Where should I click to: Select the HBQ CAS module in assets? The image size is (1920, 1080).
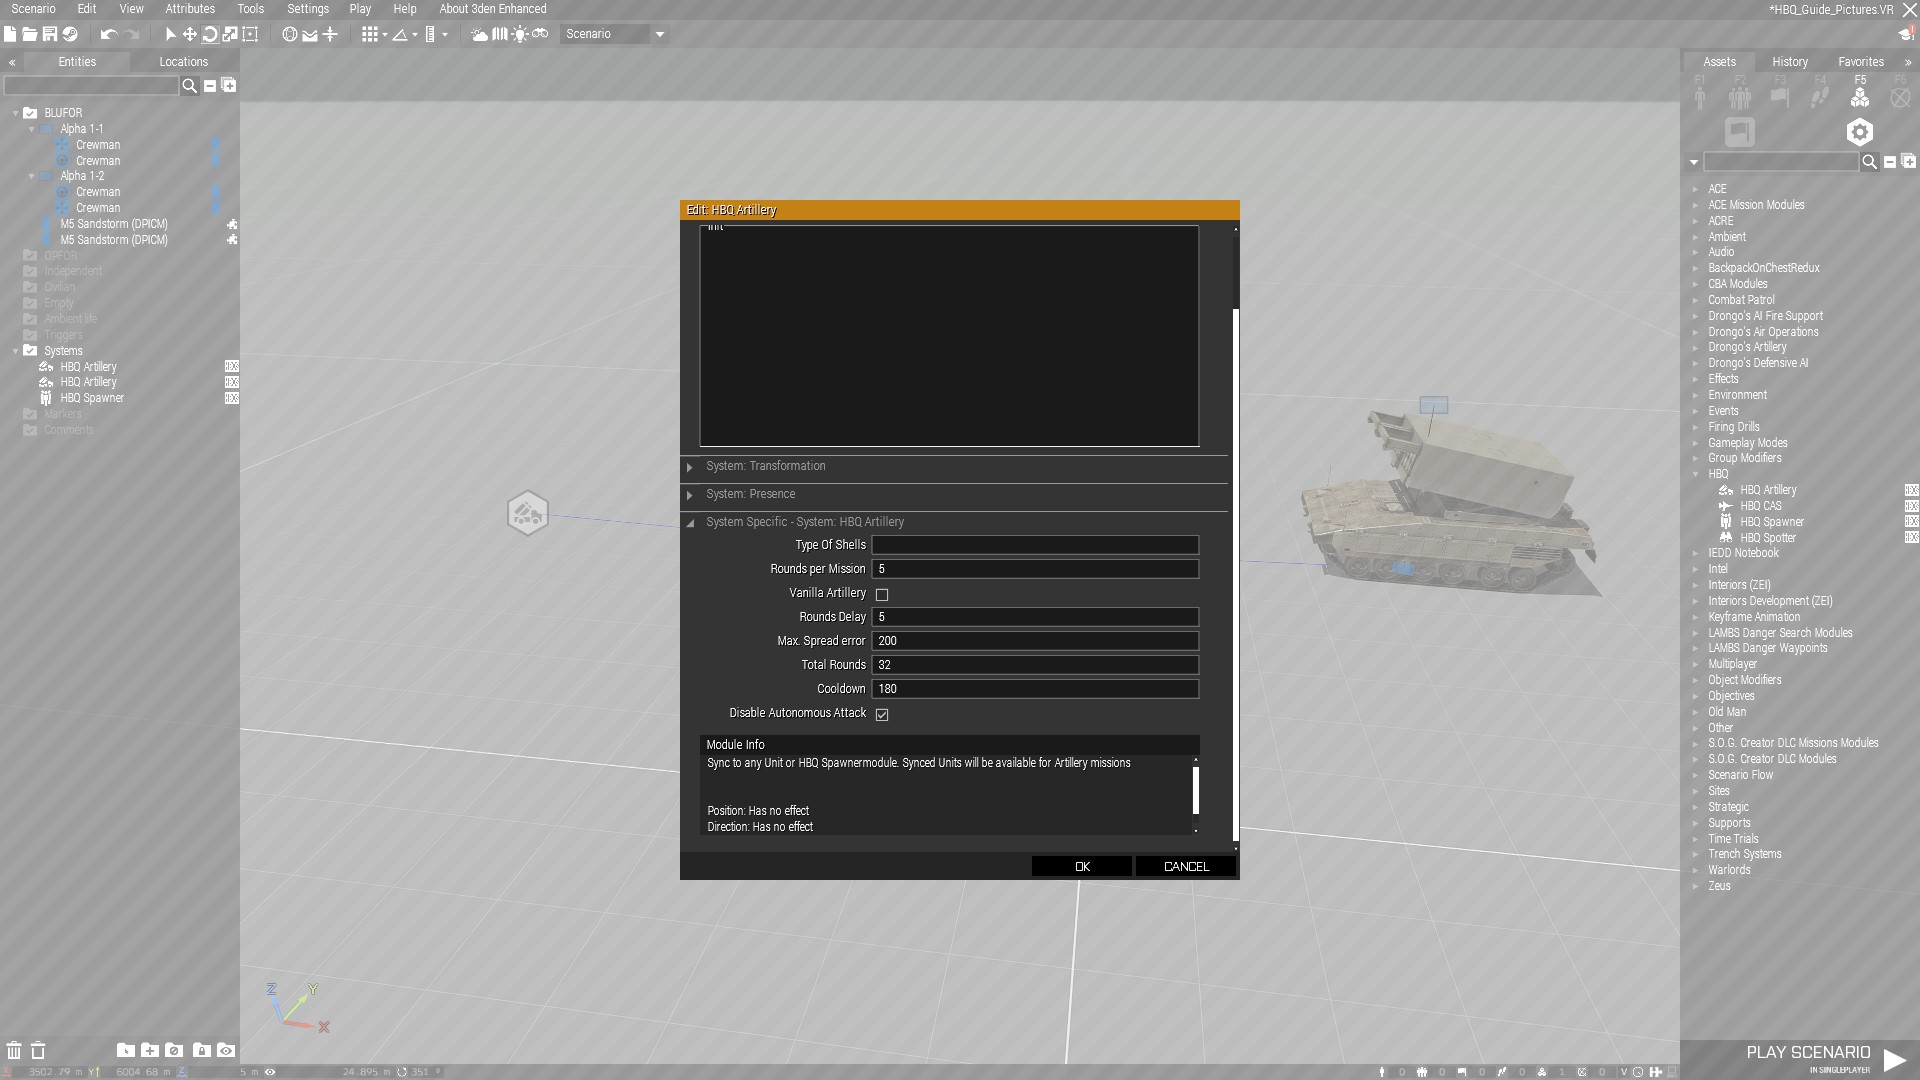[1760, 506]
